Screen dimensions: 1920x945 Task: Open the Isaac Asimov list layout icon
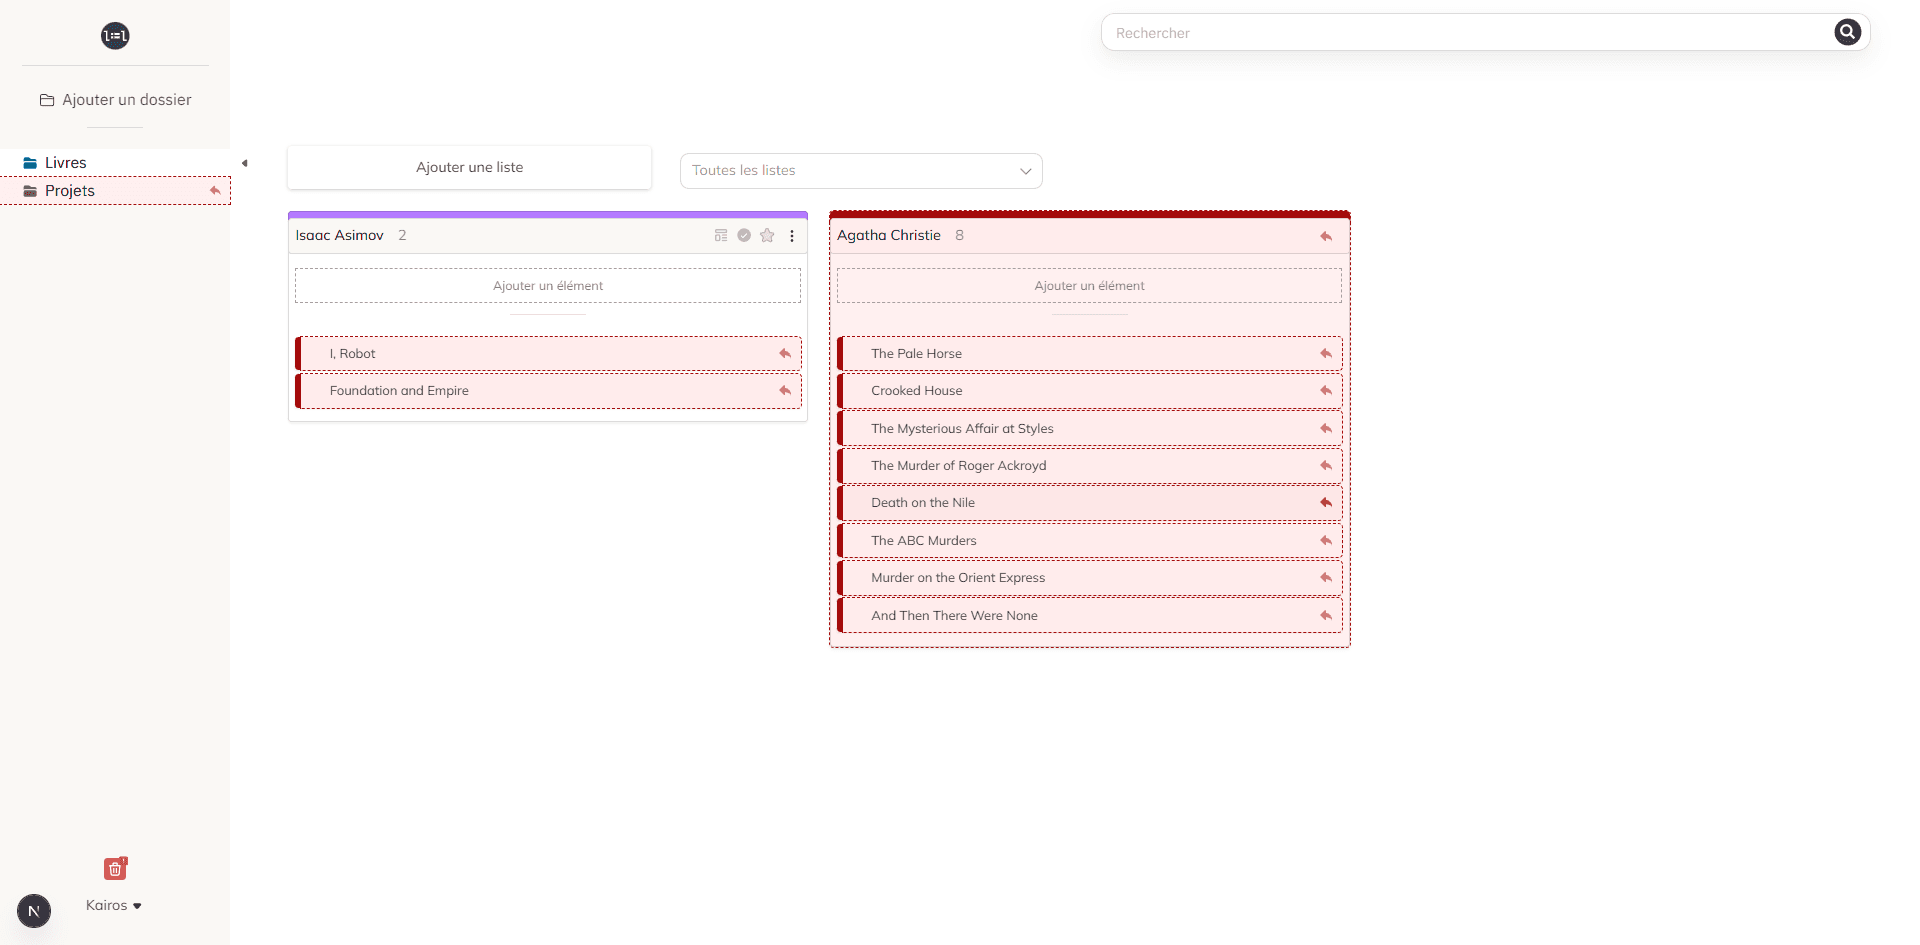pyautogui.click(x=721, y=236)
